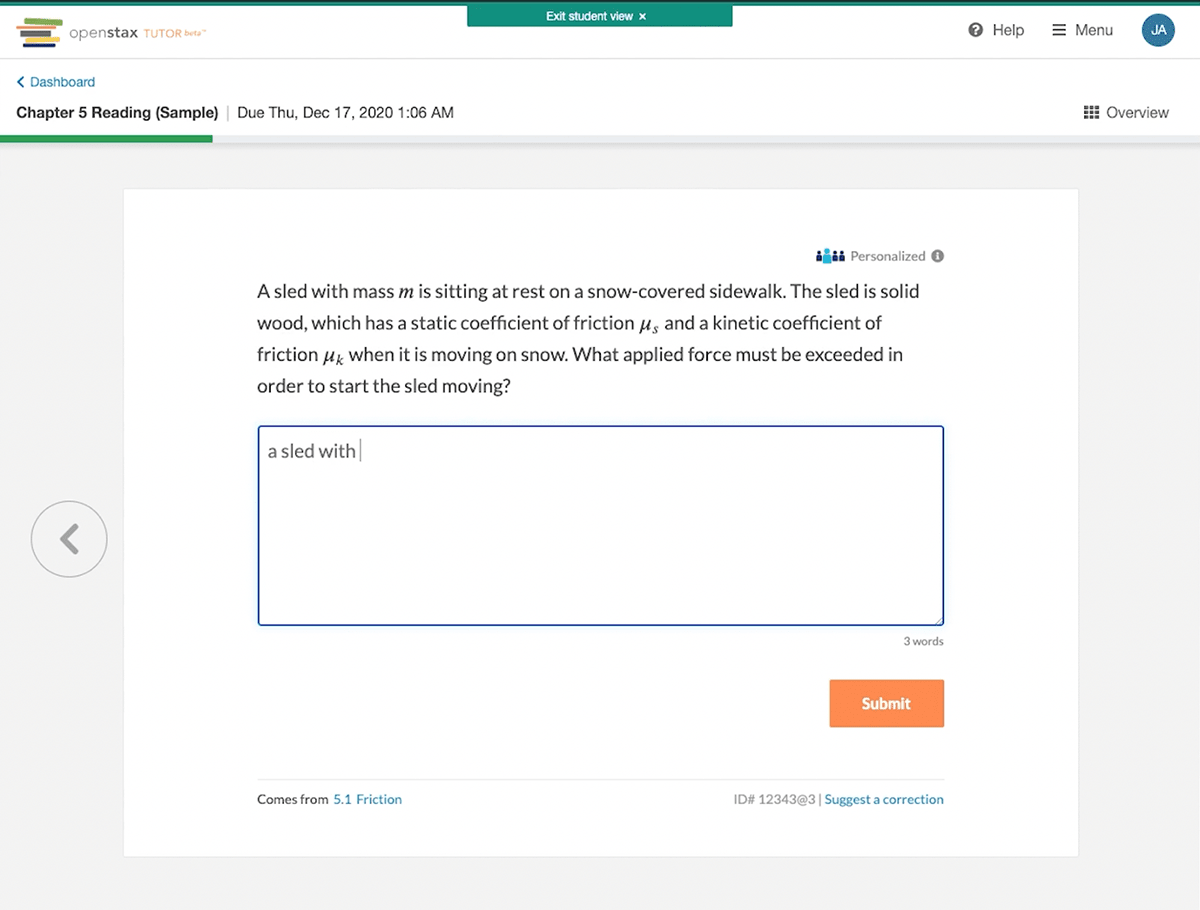The width and height of the screenshot is (1200, 910).
Task: Click the green reading progress bar
Action: tap(106, 139)
